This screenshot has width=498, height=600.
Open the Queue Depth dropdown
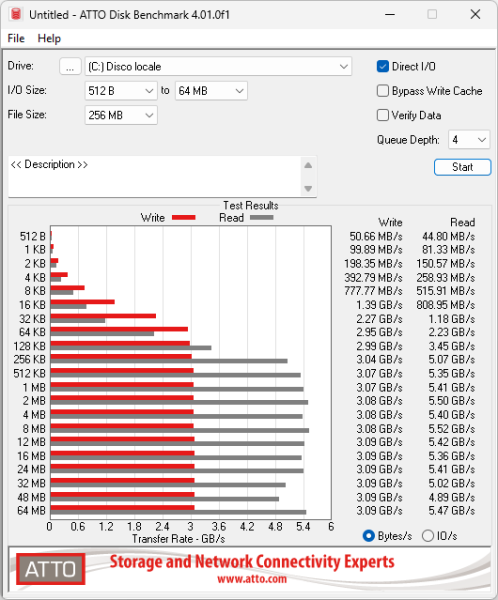pyautogui.click(x=469, y=140)
